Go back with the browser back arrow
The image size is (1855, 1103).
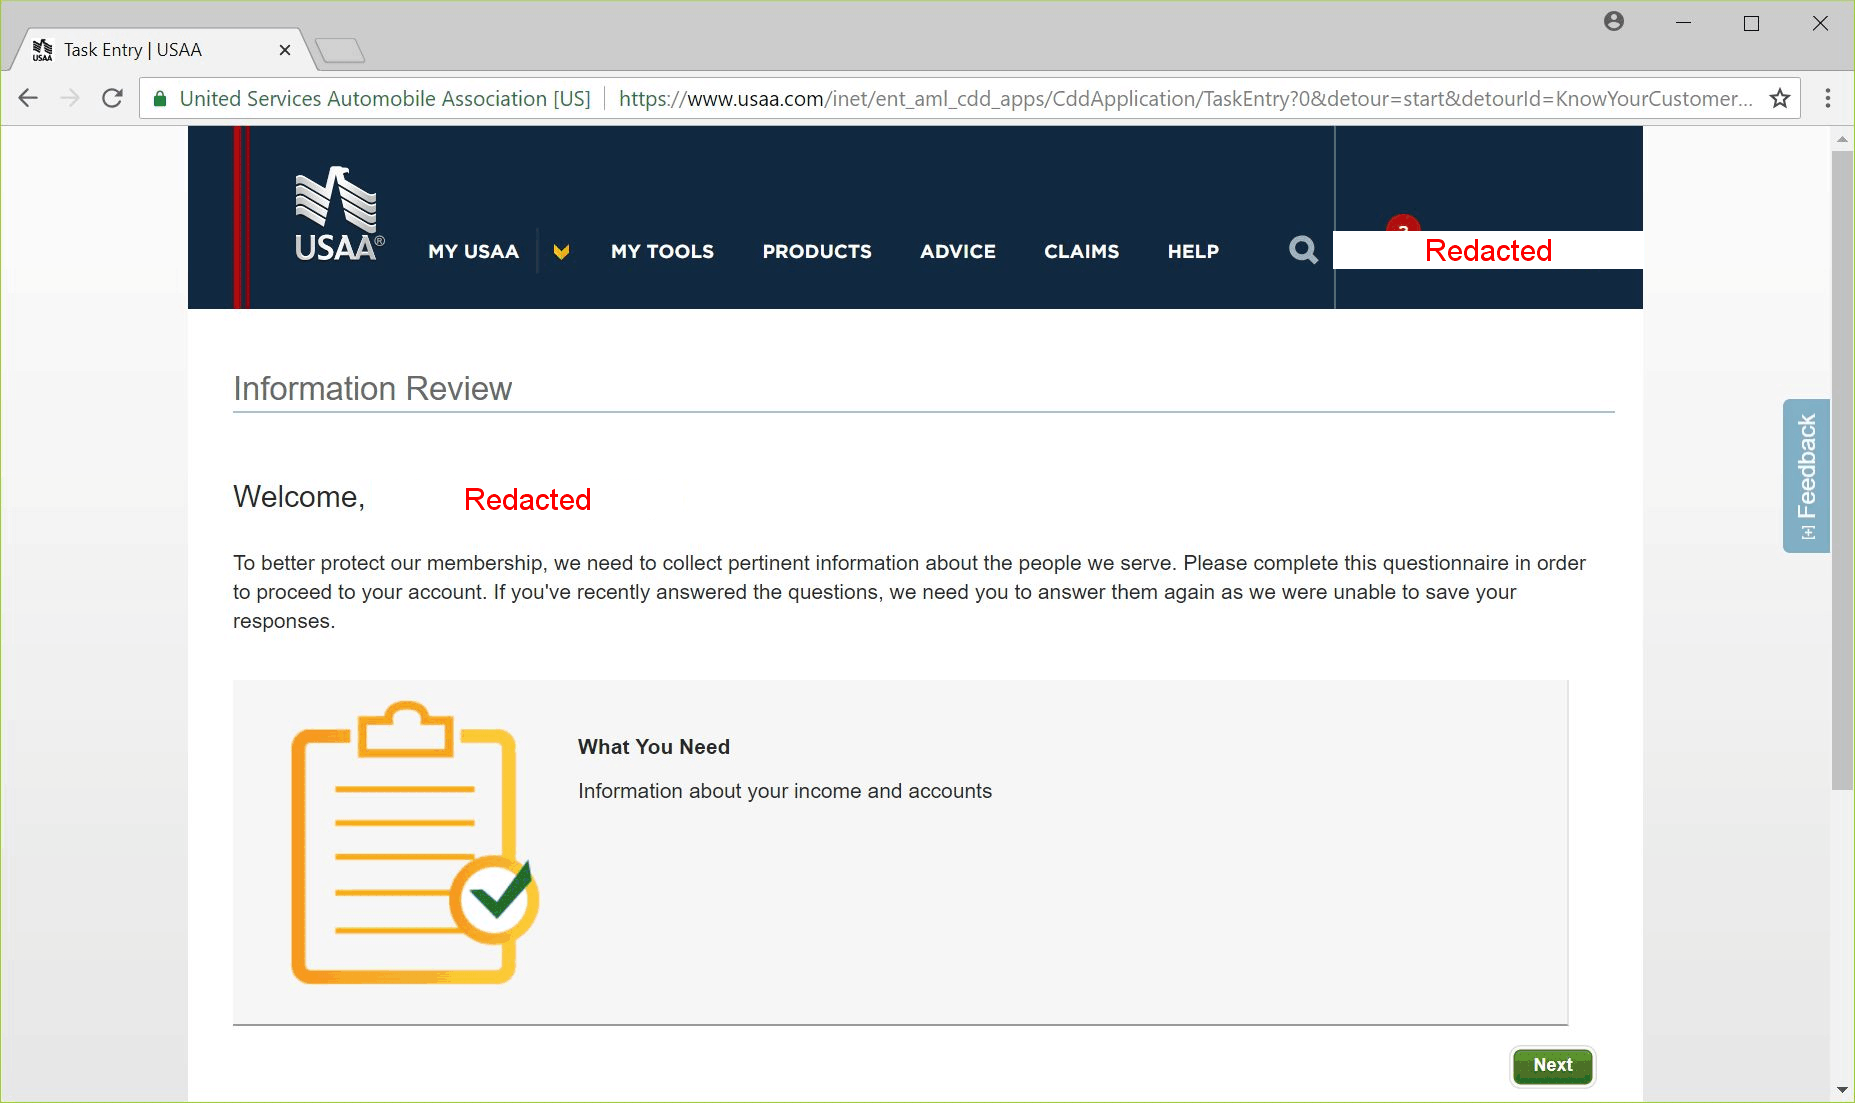(x=28, y=98)
